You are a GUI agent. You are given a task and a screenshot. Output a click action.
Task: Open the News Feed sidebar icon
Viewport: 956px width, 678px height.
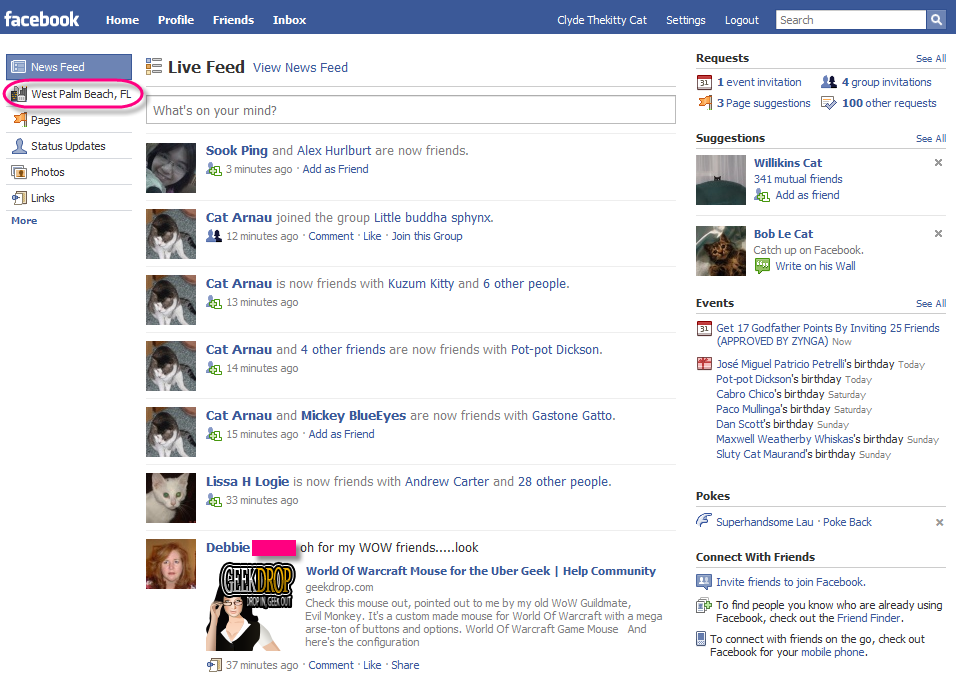pyautogui.click(x=19, y=66)
